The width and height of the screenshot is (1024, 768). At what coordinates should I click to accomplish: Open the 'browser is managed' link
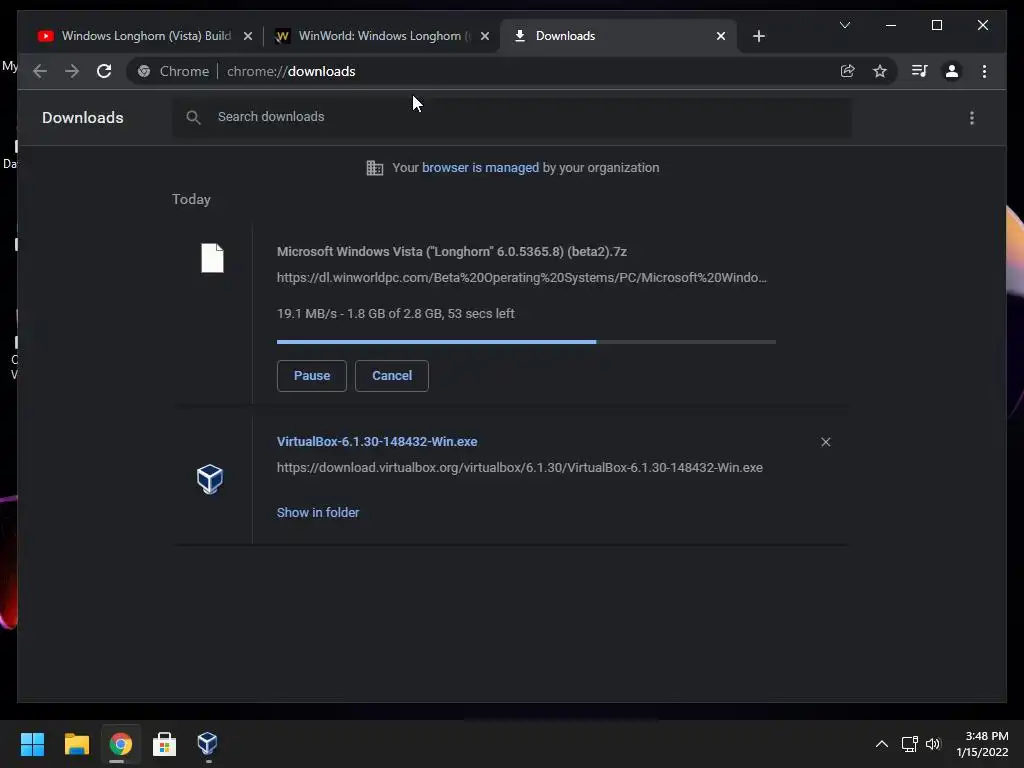pyautogui.click(x=480, y=168)
